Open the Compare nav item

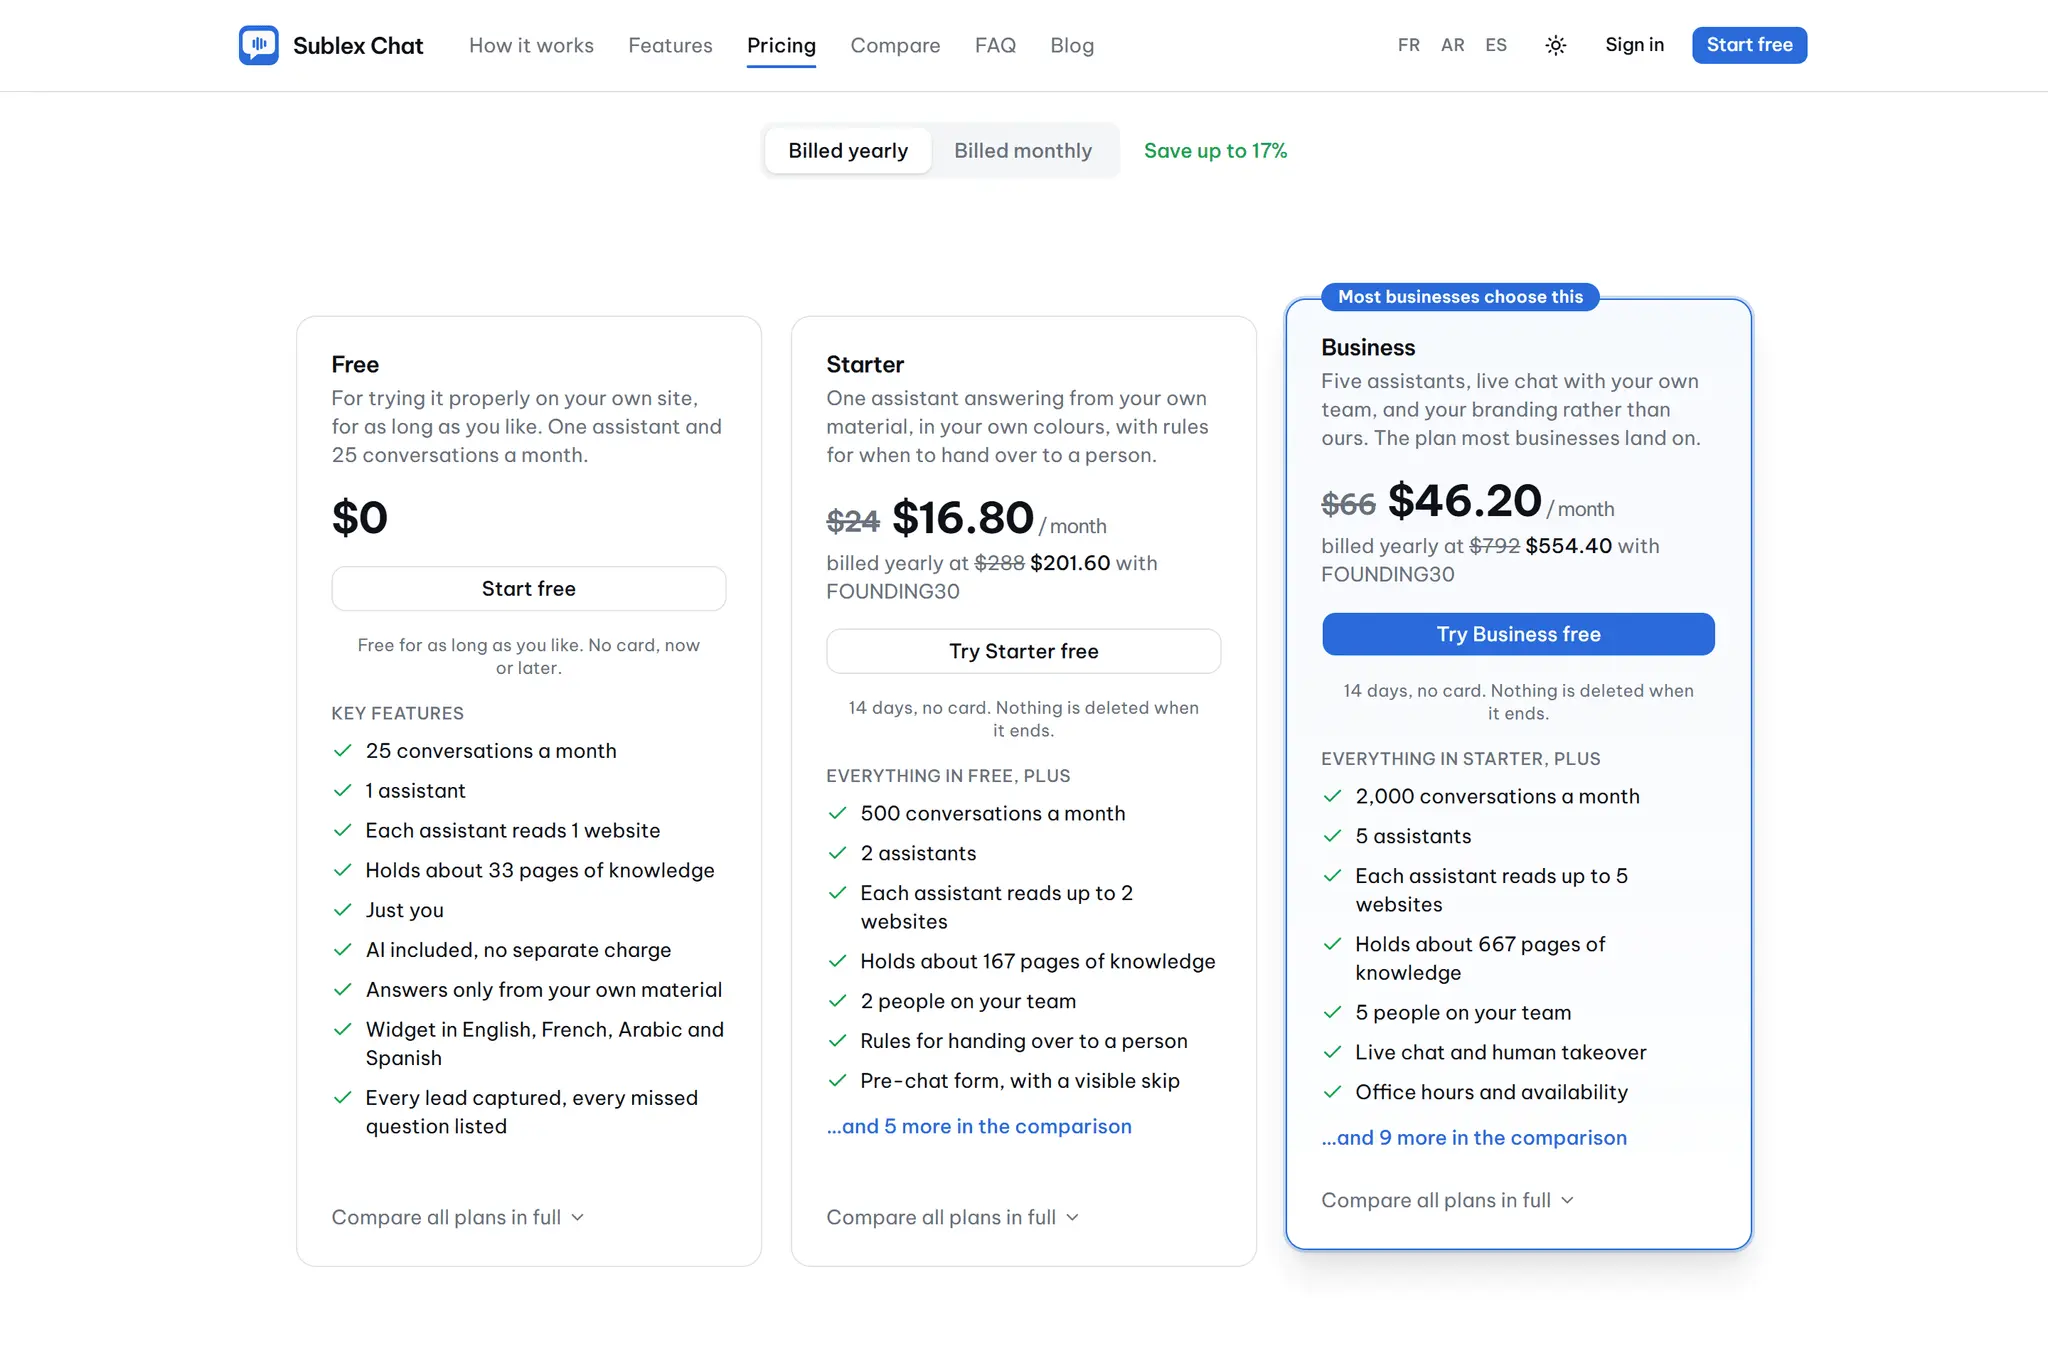coord(895,45)
